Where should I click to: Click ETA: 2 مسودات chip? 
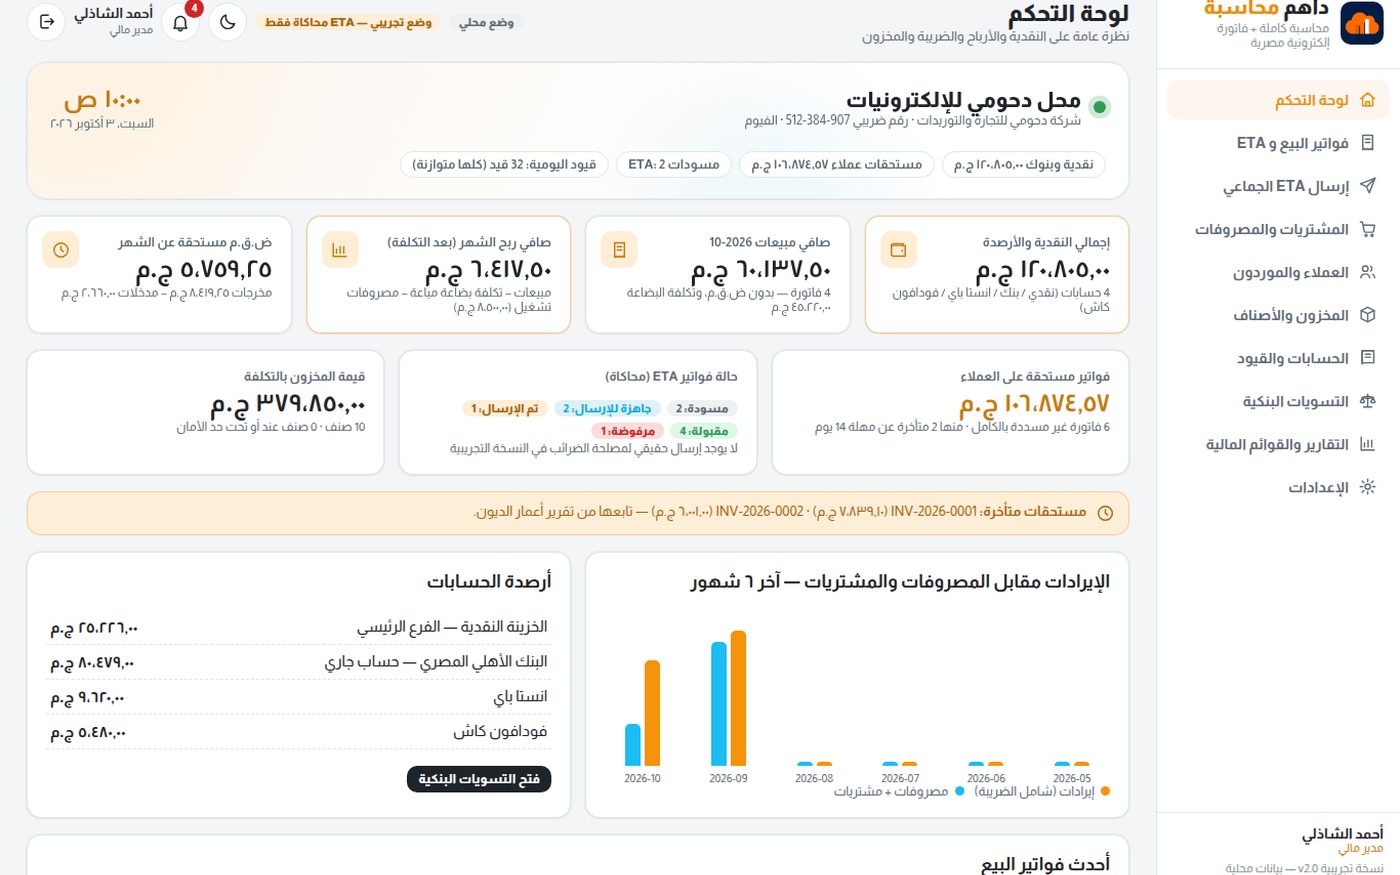[x=674, y=164]
